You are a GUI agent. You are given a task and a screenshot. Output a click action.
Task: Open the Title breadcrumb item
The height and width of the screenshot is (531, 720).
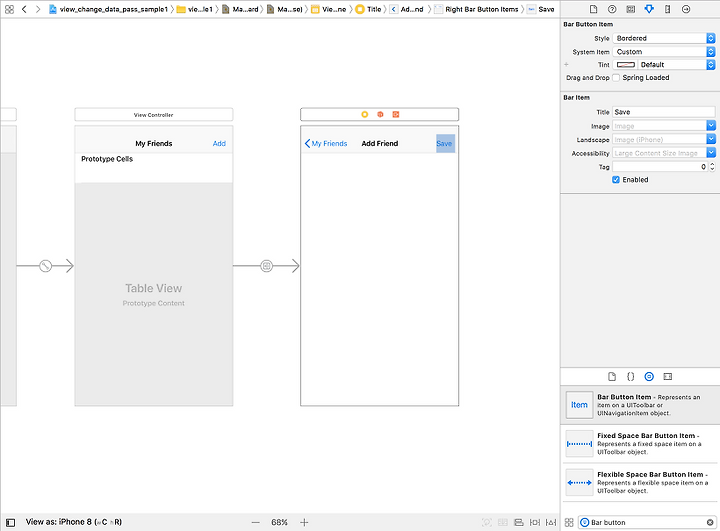tap(369, 9)
